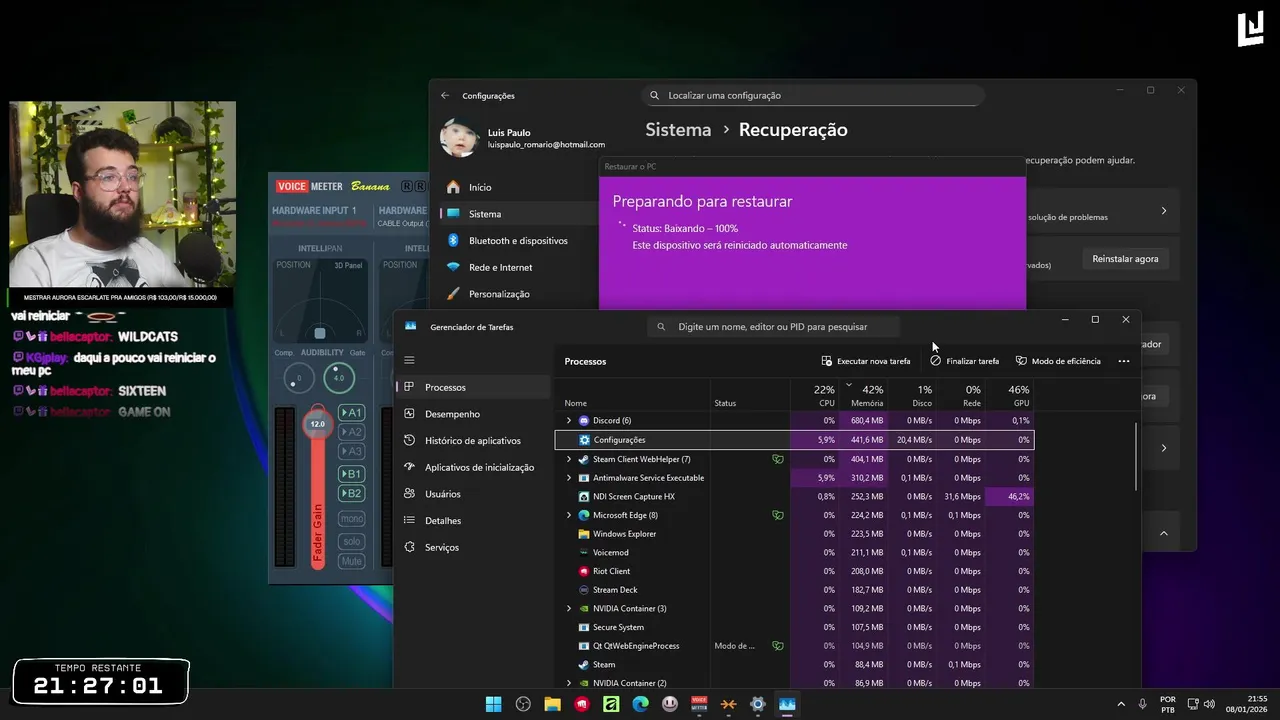Screen dimensions: 1280x720
Task: Go back using Settings back arrow
Action: [445, 96]
